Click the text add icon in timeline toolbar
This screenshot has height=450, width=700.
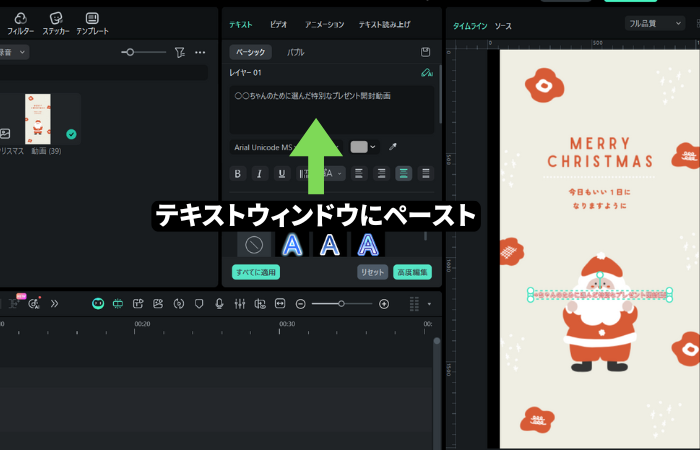(x=138, y=304)
